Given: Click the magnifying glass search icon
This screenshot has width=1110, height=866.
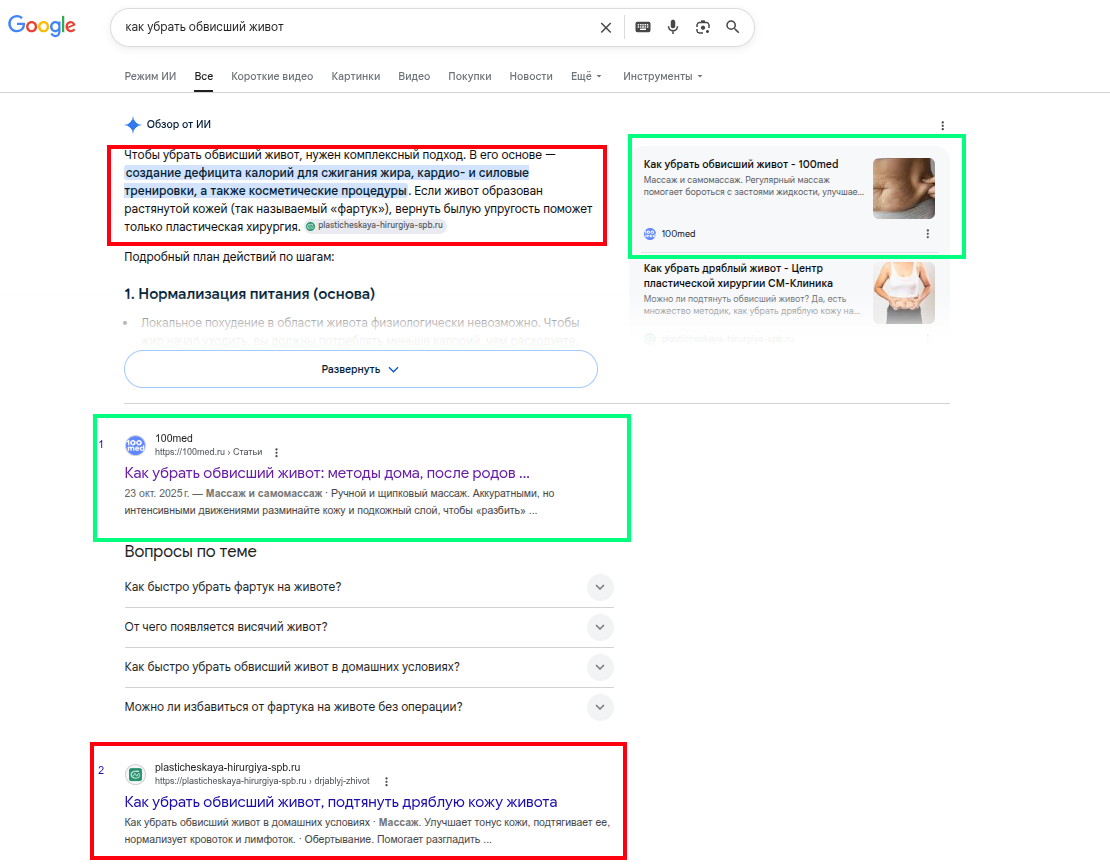Looking at the screenshot, I should click(x=733, y=27).
